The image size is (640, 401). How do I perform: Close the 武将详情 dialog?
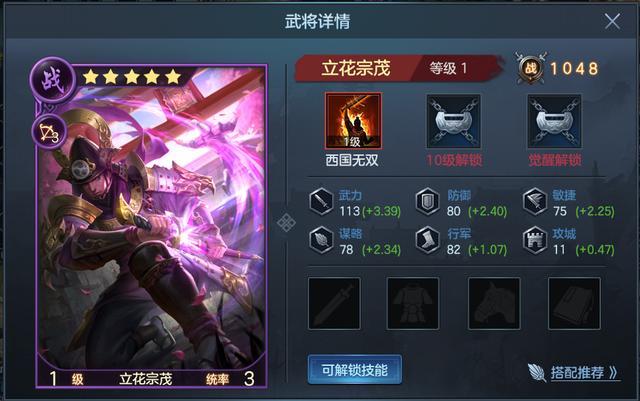click(x=612, y=21)
